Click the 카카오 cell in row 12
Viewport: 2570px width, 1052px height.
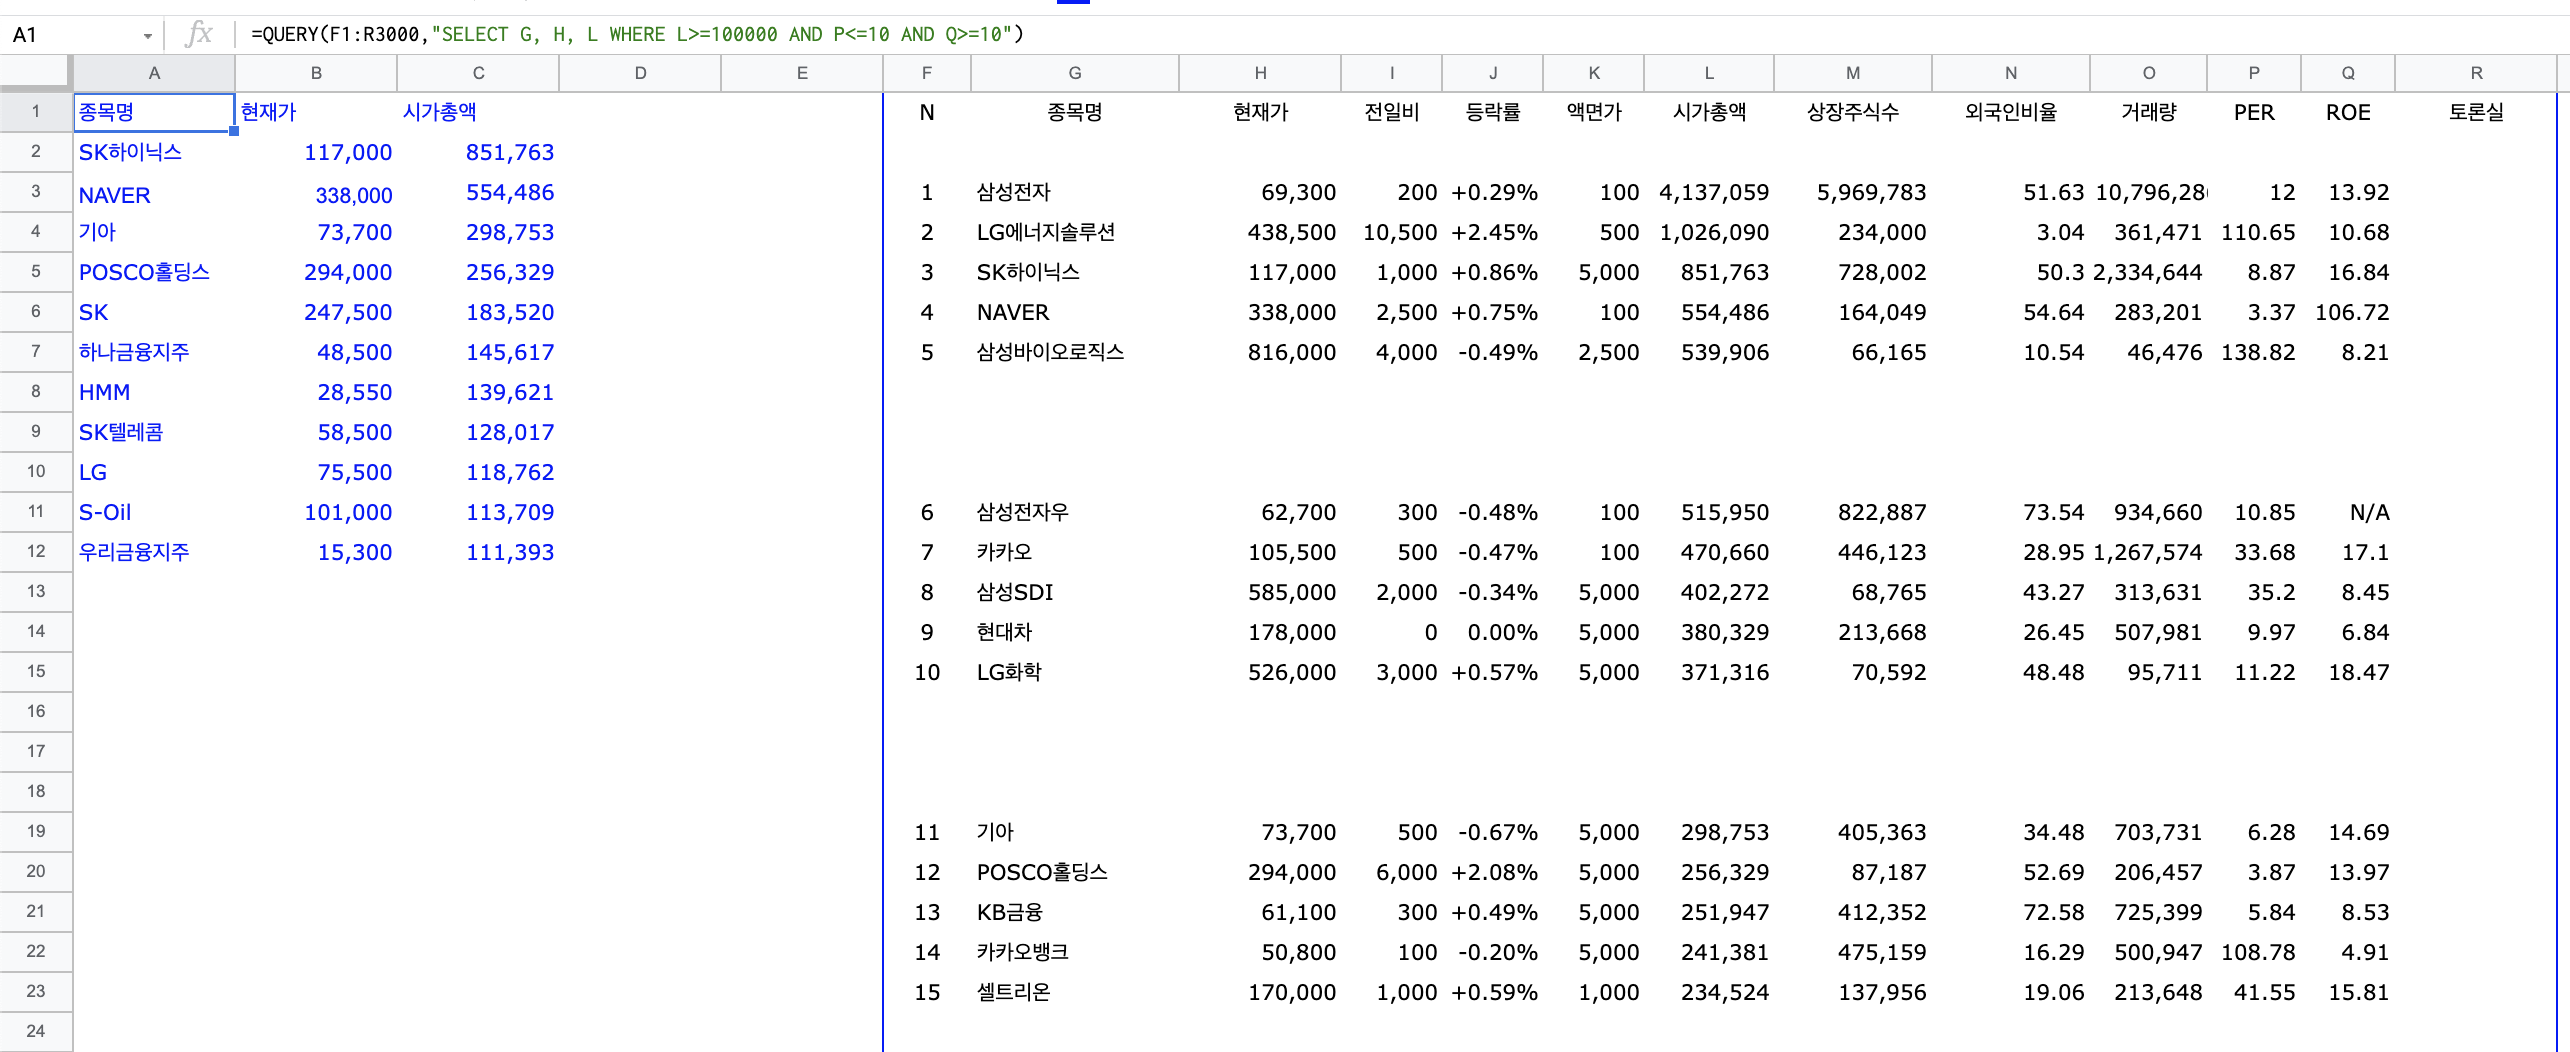1075,552
